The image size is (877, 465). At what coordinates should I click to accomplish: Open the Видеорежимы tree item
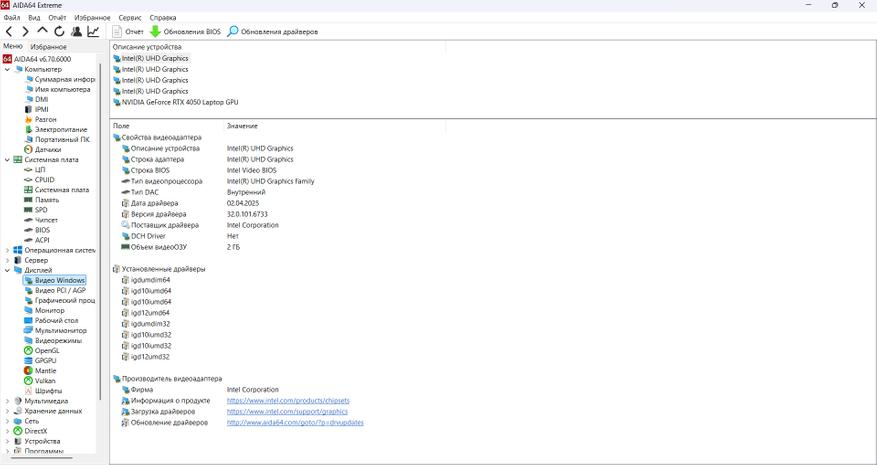53,341
